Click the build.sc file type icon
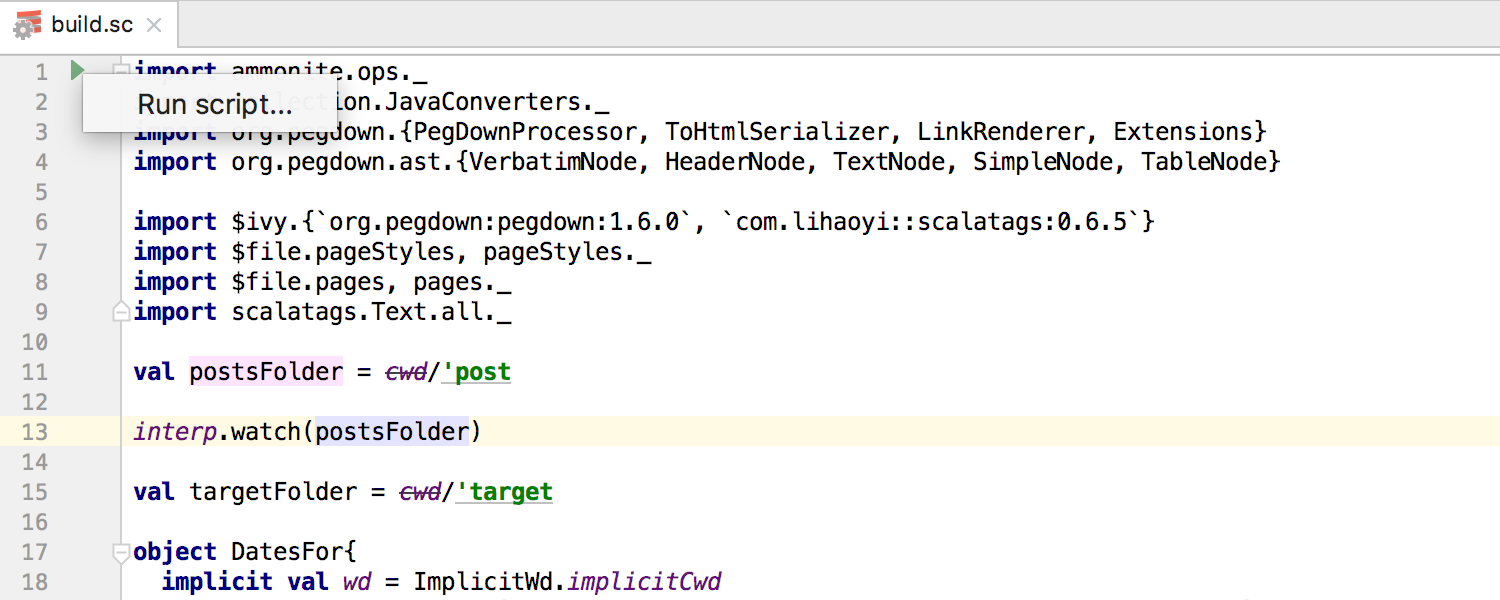1500x600 pixels. (28, 25)
